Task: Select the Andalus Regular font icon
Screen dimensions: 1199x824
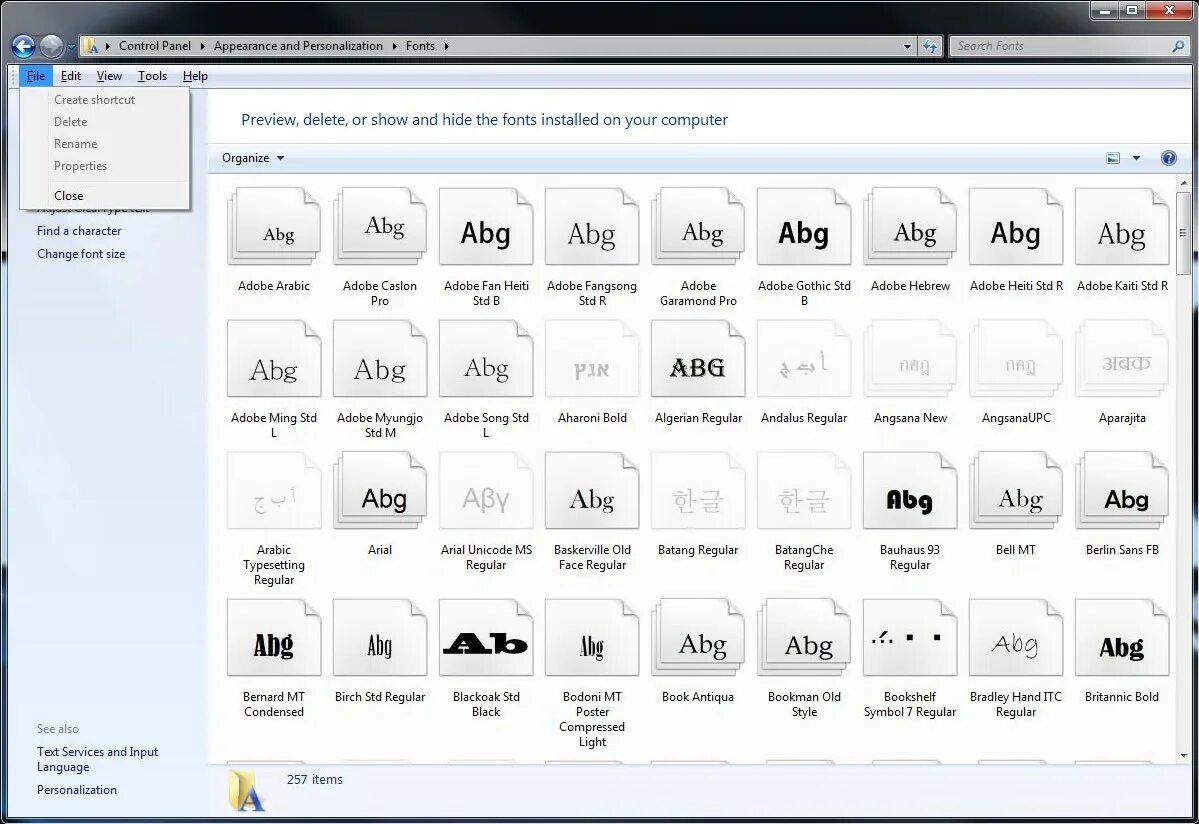Action: 804,358
